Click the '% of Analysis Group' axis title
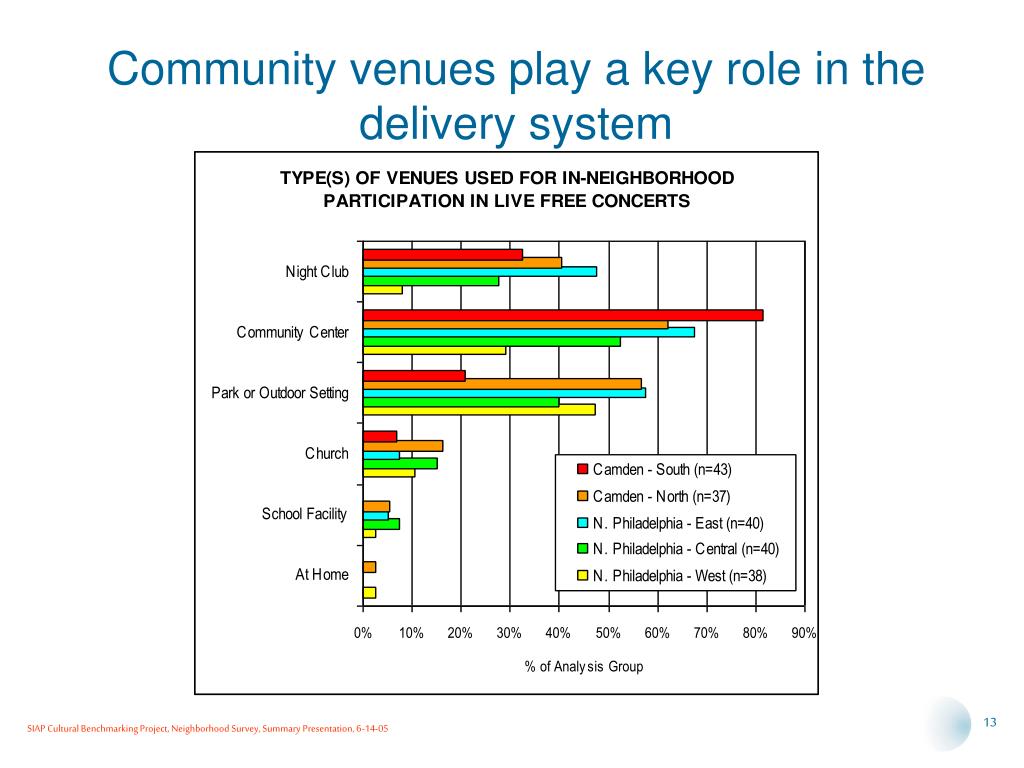This screenshot has width=1024, height=768. (x=584, y=667)
